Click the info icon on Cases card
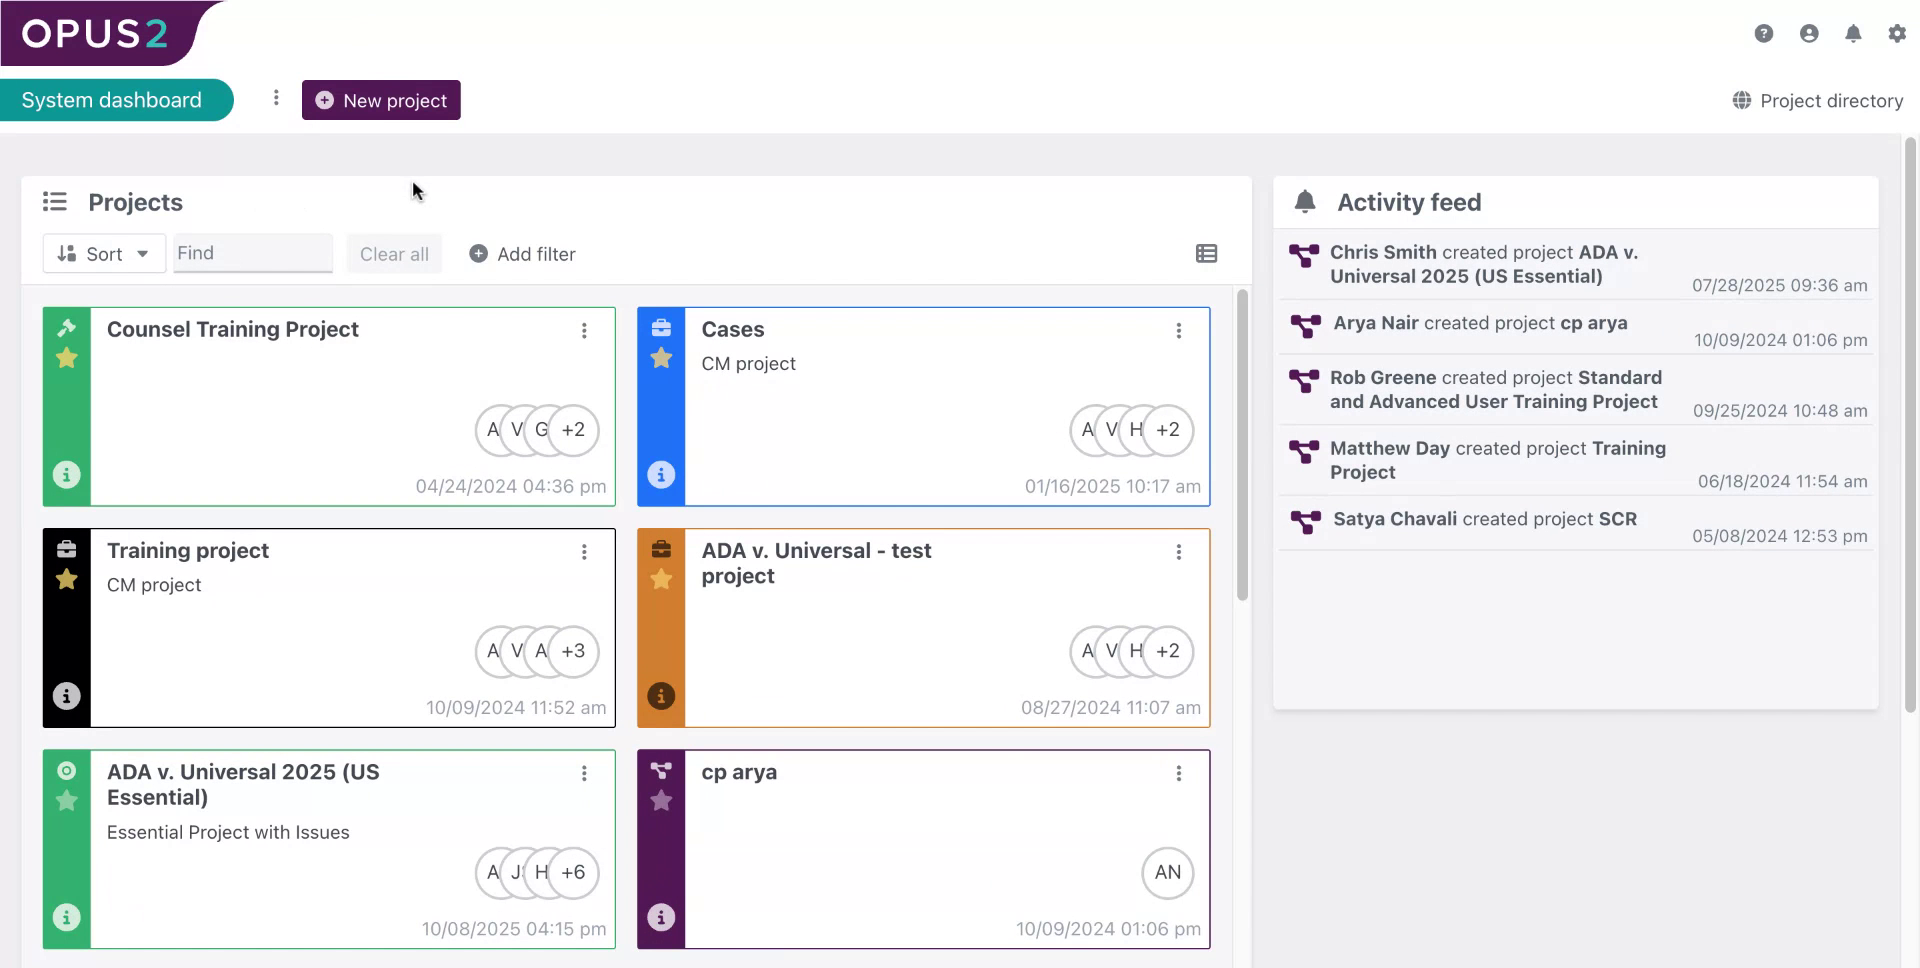This screenshot has height=968, width=1920. coord(661,475)
